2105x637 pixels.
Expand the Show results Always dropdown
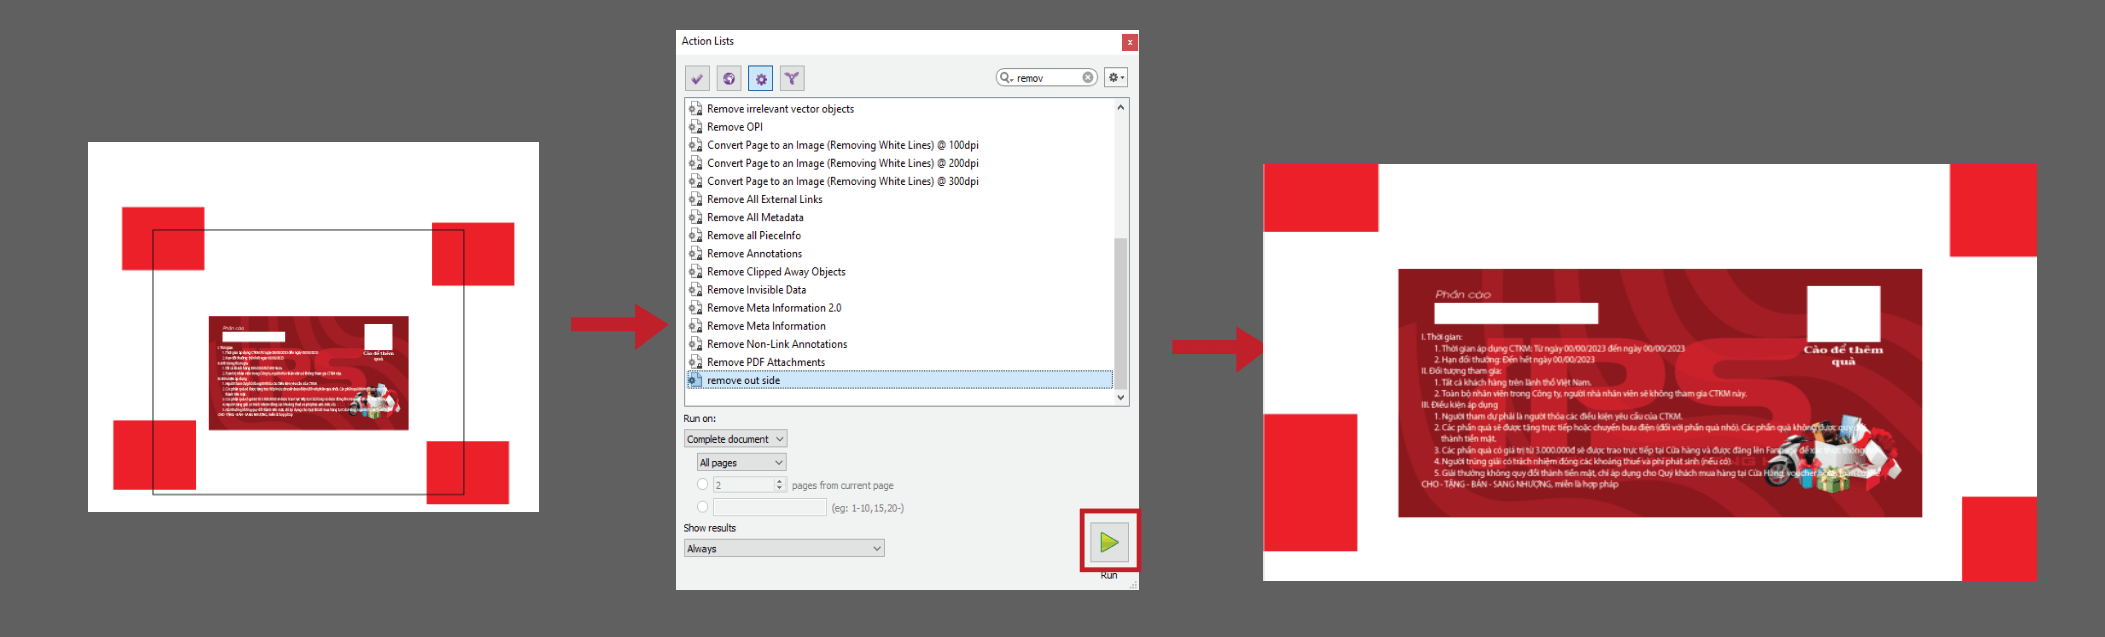click(784, 548)
